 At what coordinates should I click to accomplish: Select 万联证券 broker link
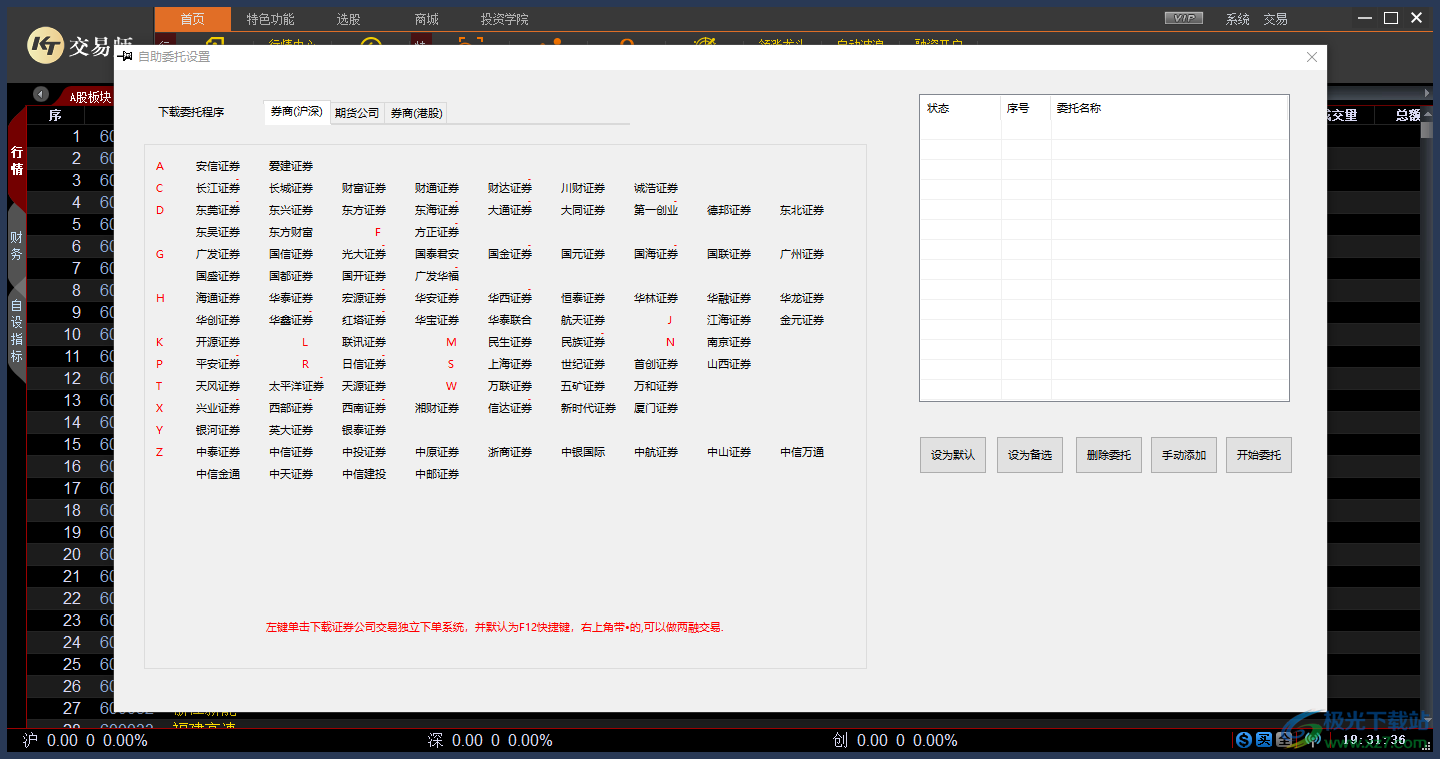(510, 386)
